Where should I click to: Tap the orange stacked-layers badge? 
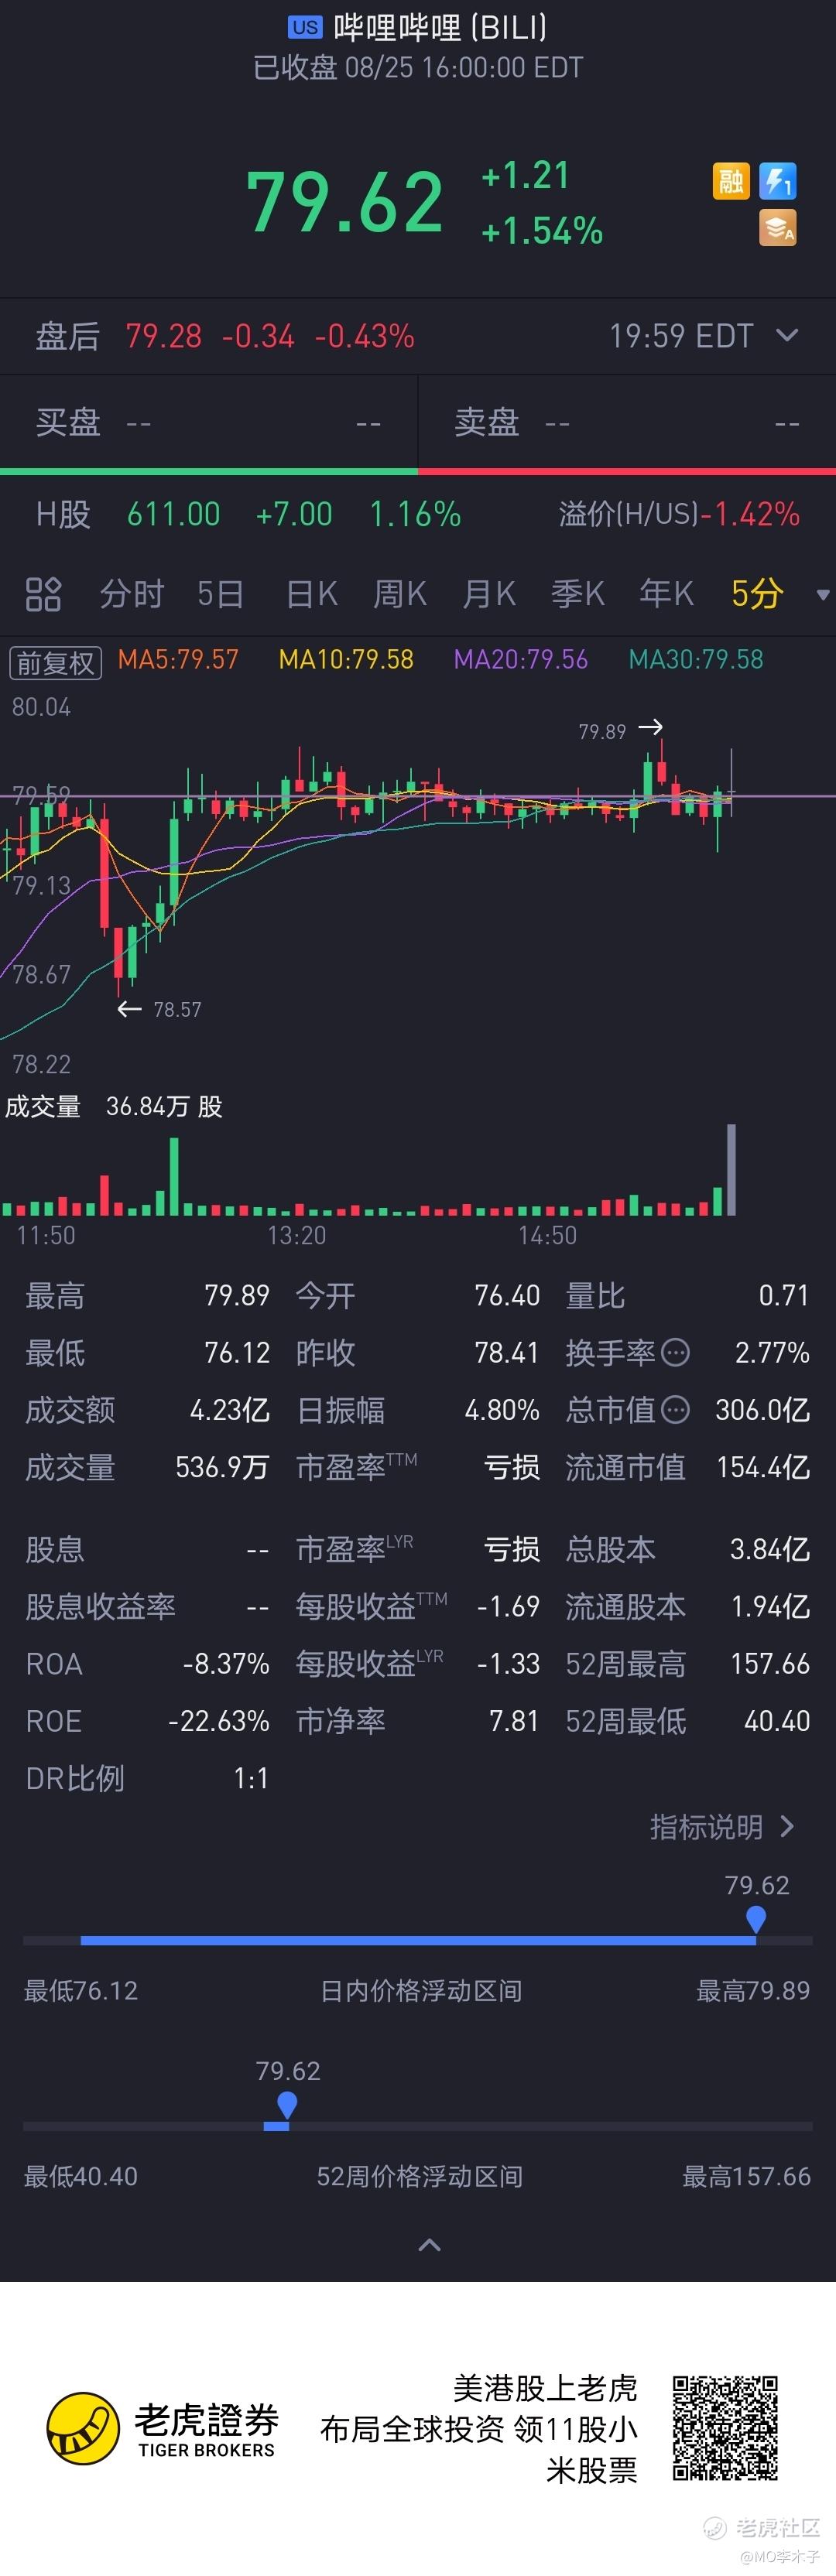777,228
